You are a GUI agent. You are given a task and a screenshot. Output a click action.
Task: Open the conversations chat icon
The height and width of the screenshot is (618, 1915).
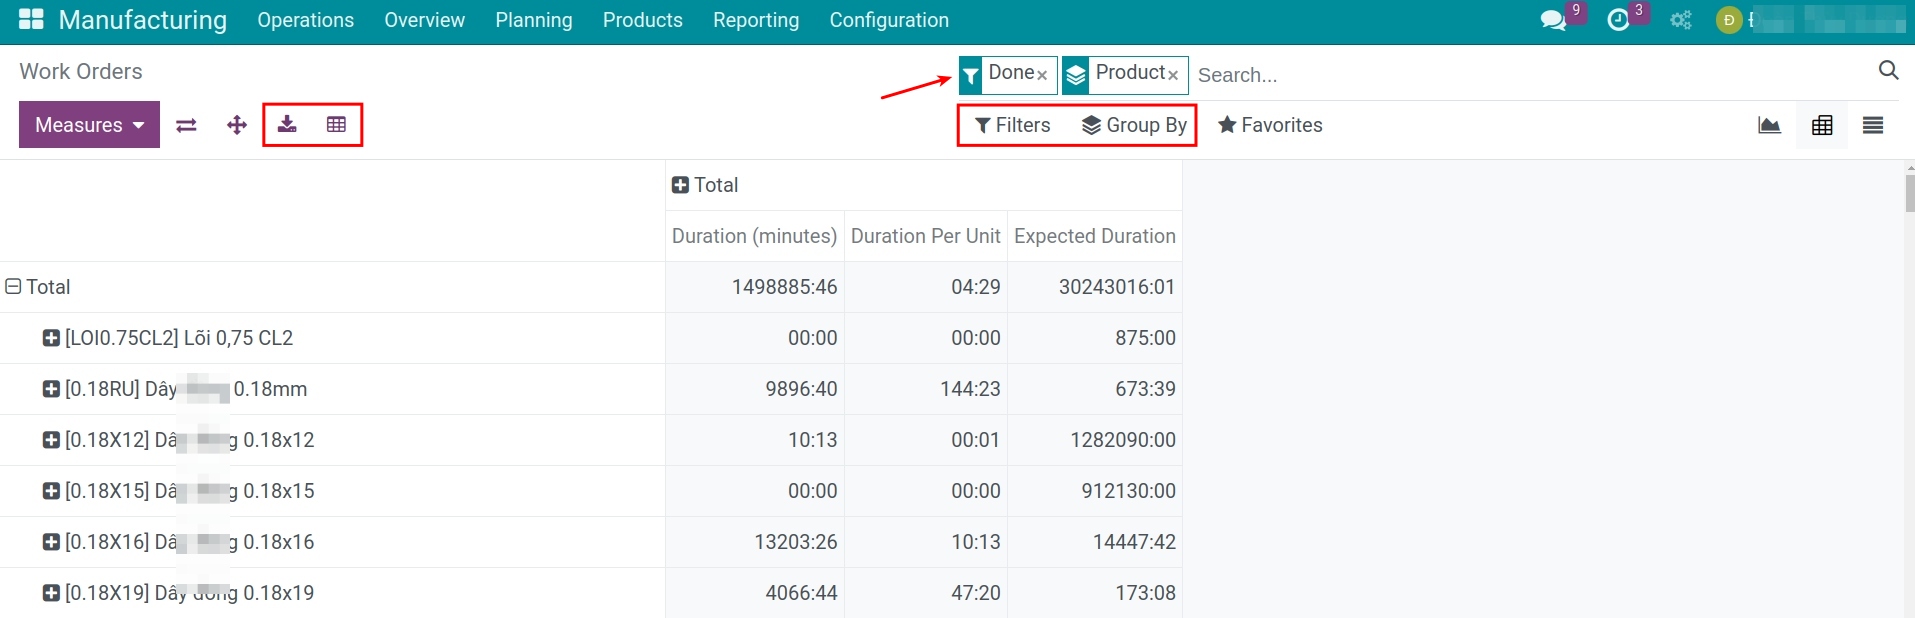1553,20
